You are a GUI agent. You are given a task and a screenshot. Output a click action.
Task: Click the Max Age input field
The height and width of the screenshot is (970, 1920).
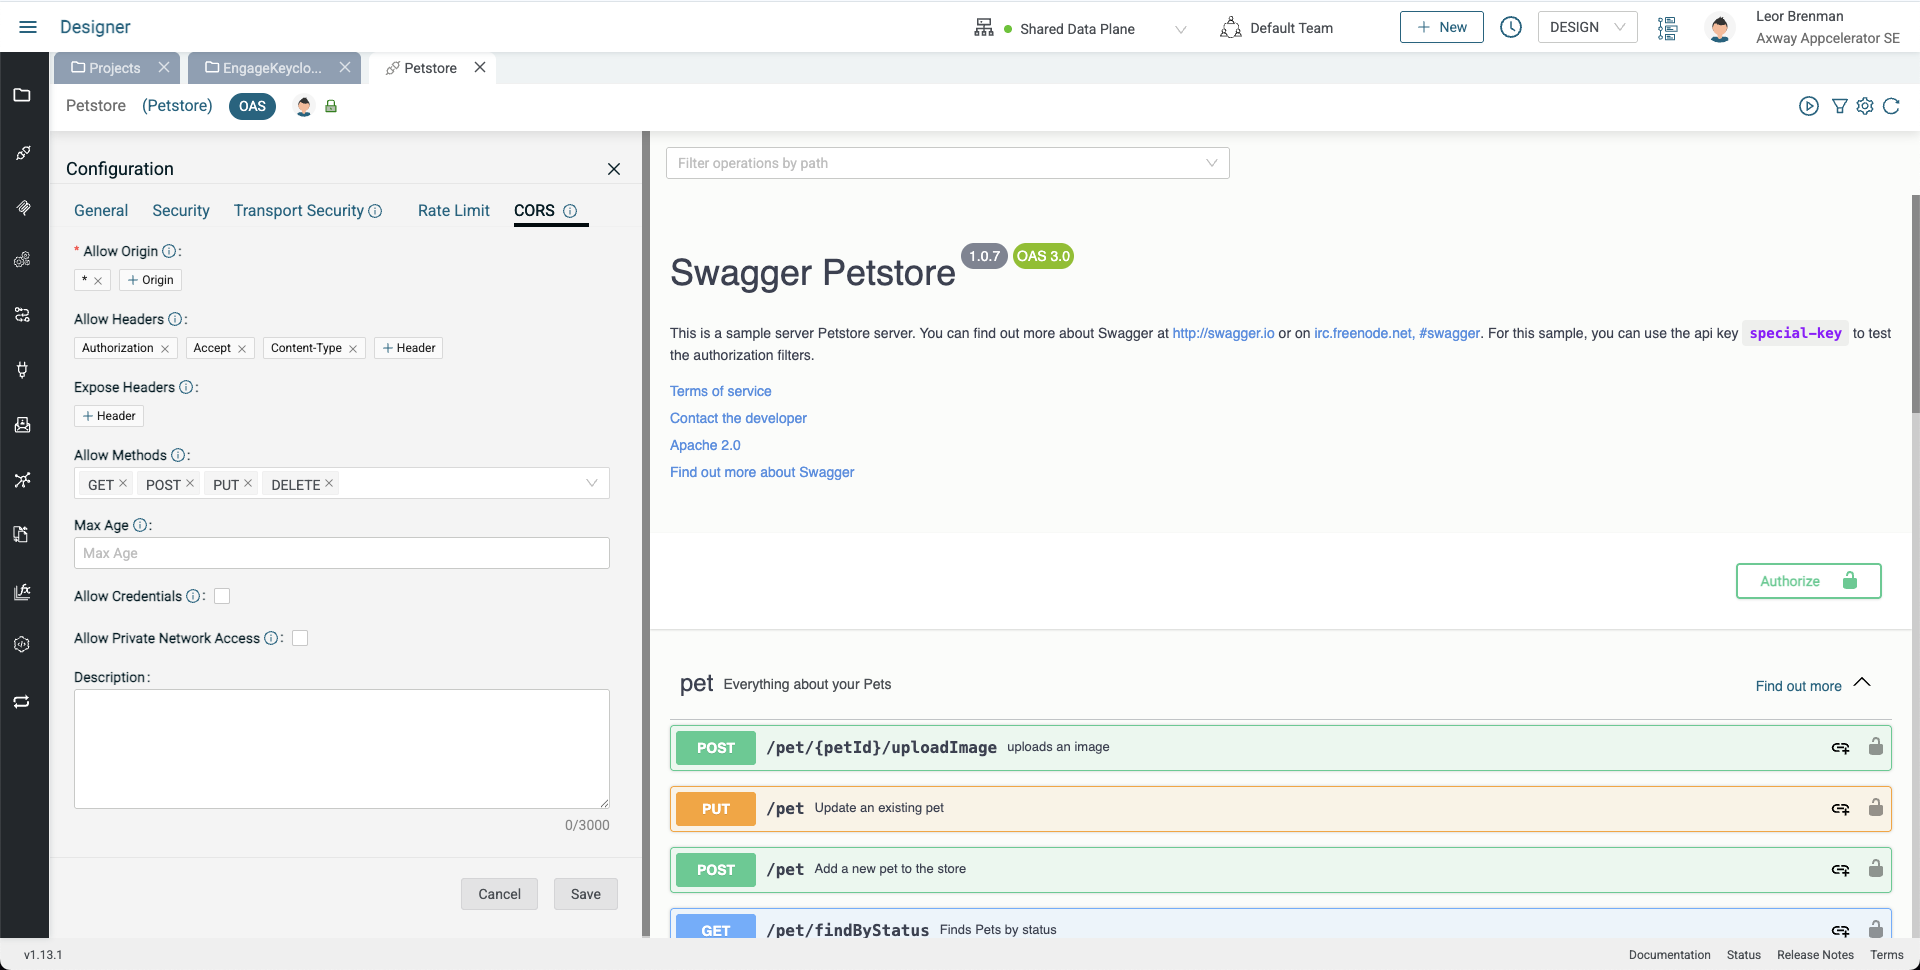pos(341,553)
